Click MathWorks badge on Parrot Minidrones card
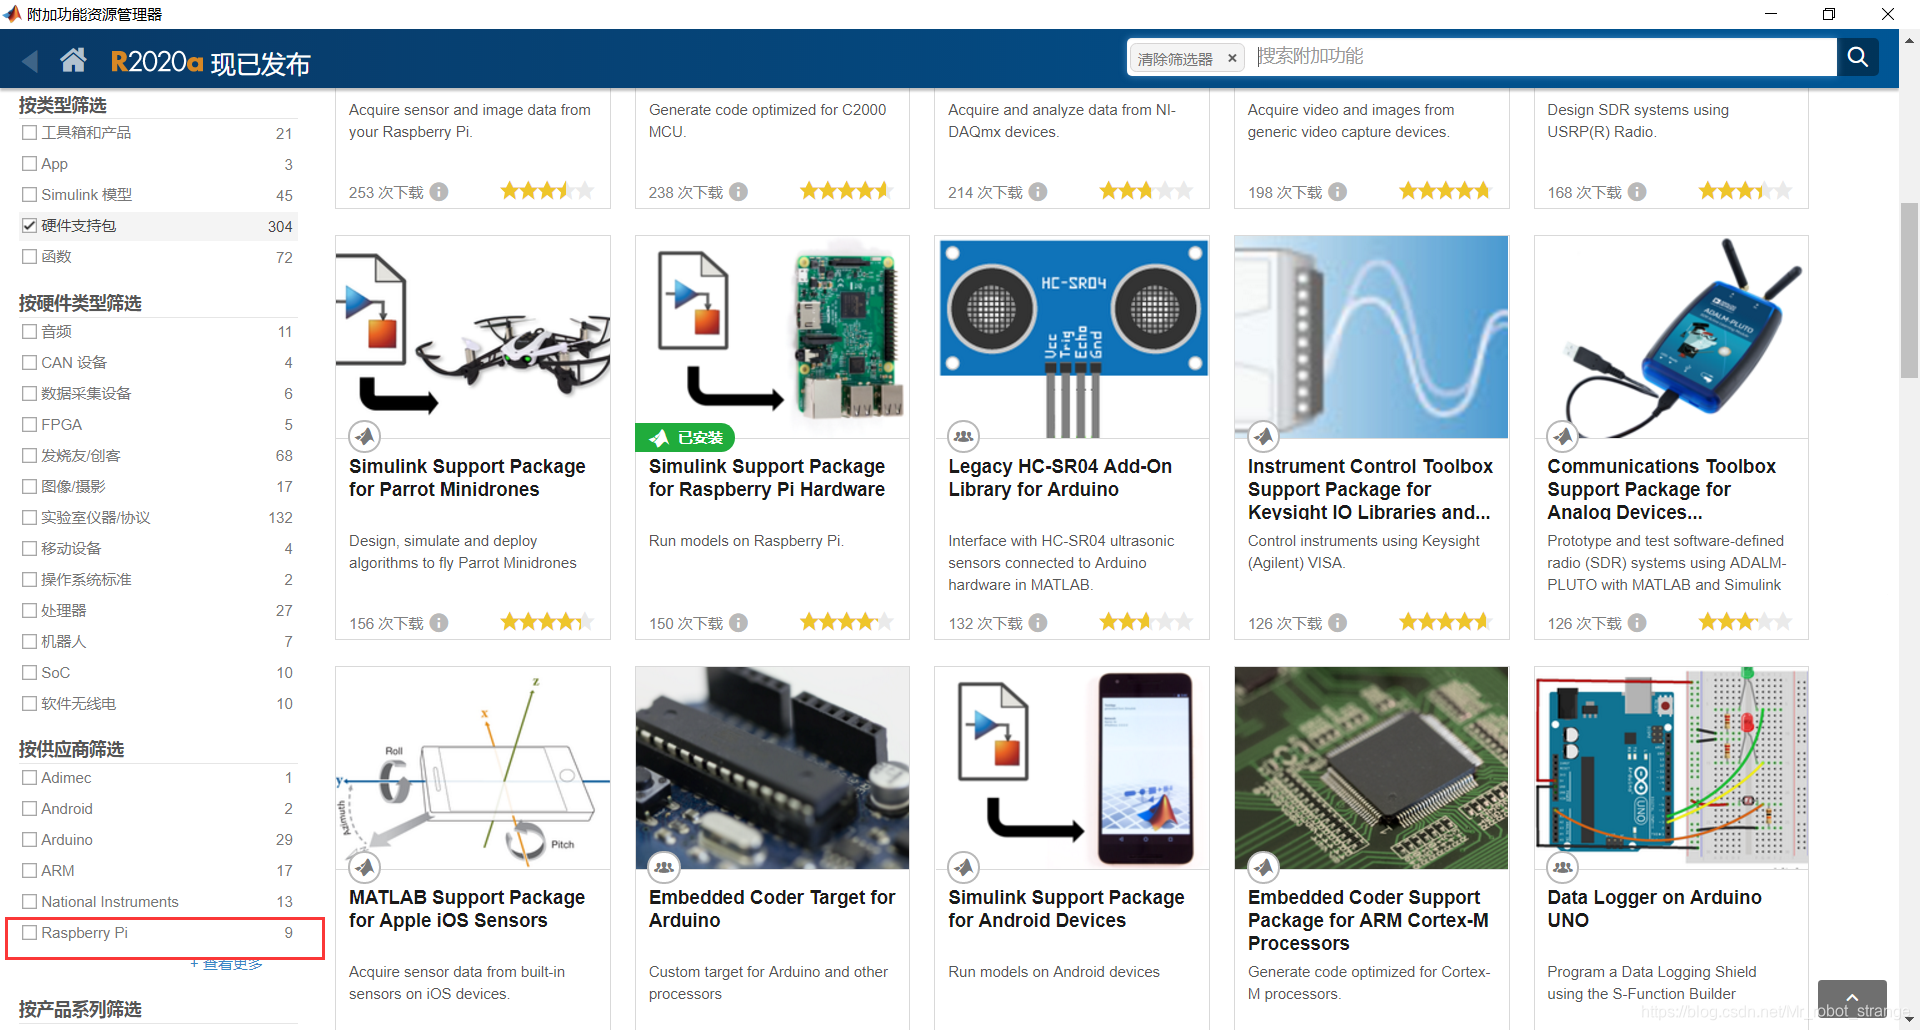The width and height of the screenshot is (1920, 1030). pos(365,436)
